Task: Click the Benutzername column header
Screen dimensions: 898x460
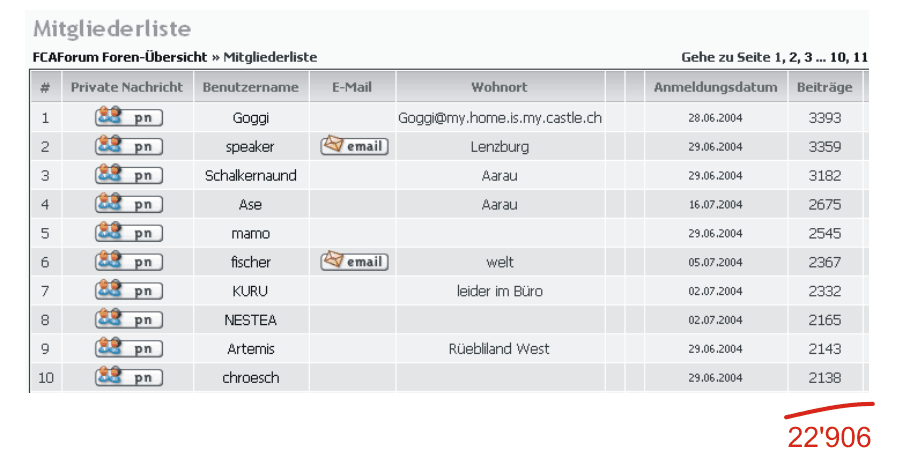Action: click(250, 87)
